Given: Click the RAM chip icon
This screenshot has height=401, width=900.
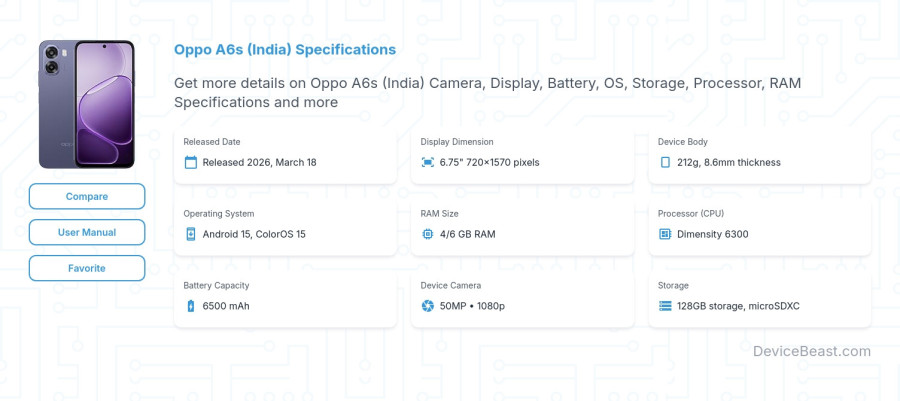Looking at the screenshot, I should coord(428,234).
